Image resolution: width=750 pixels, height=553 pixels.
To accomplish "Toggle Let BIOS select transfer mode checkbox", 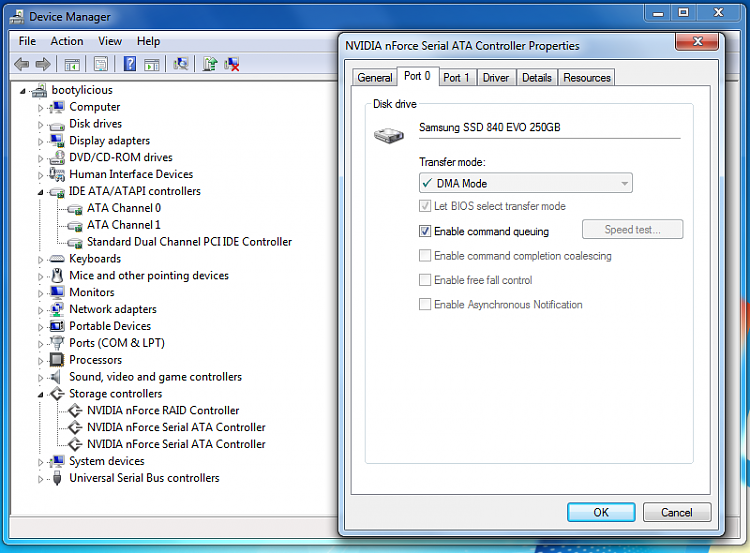I will (x=425, y=206).
